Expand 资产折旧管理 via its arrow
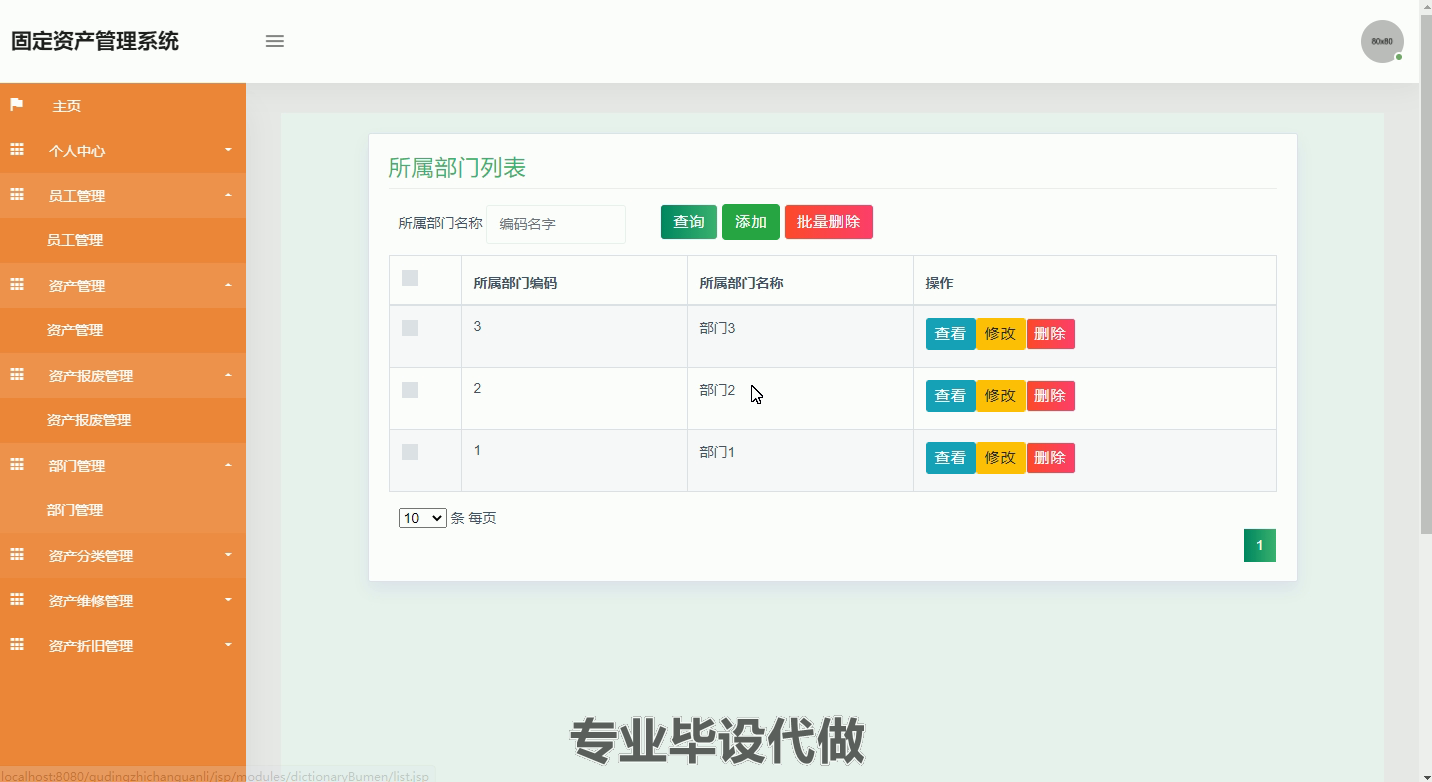The height and width of the screenshot is (782, 1432). (x=228, y=645)
